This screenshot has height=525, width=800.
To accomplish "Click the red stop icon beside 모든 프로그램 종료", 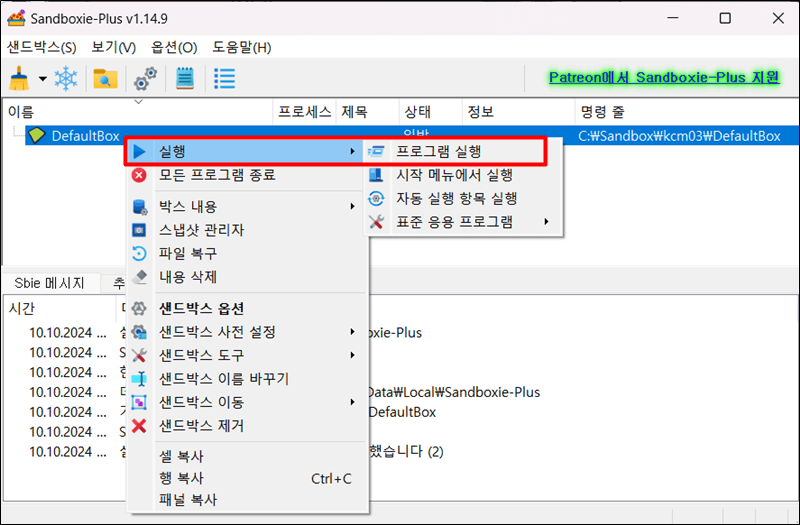I will pos(139,175).
